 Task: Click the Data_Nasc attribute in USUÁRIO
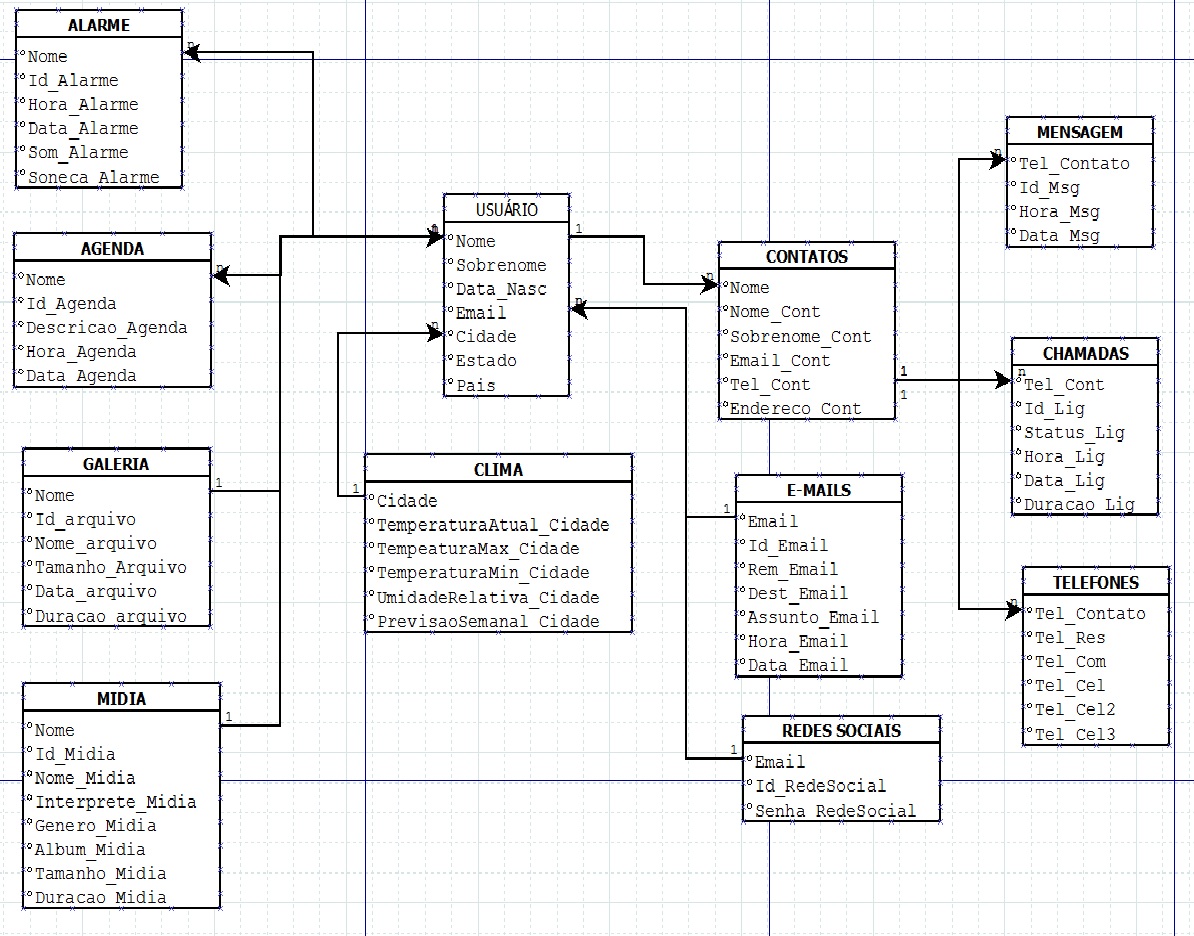click(501, 289)
